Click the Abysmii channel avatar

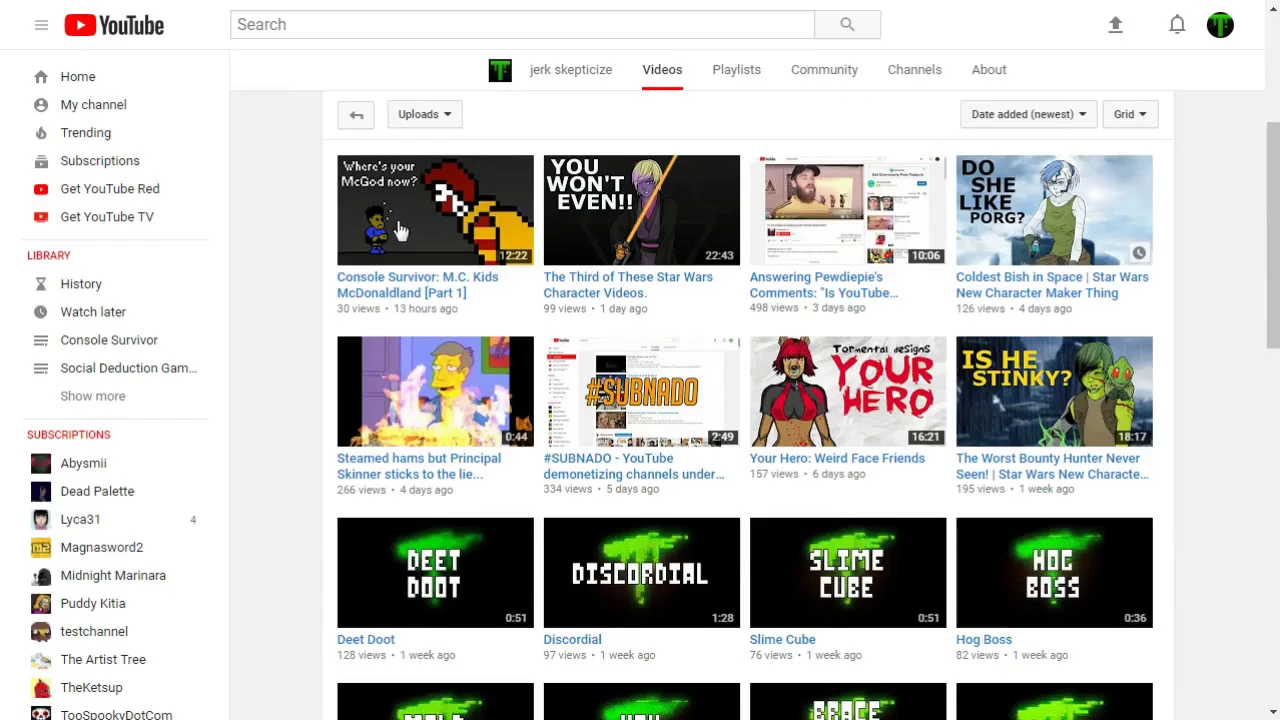[41, 463]
